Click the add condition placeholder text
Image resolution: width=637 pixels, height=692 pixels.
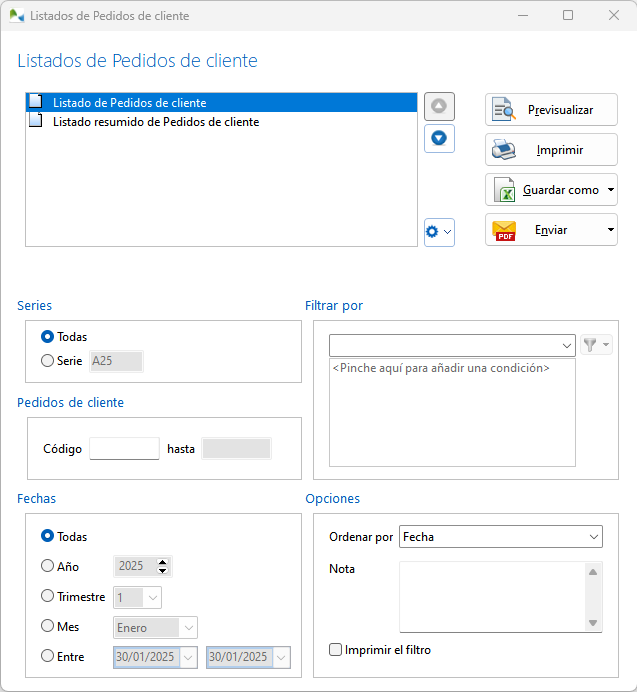(441, 368)
